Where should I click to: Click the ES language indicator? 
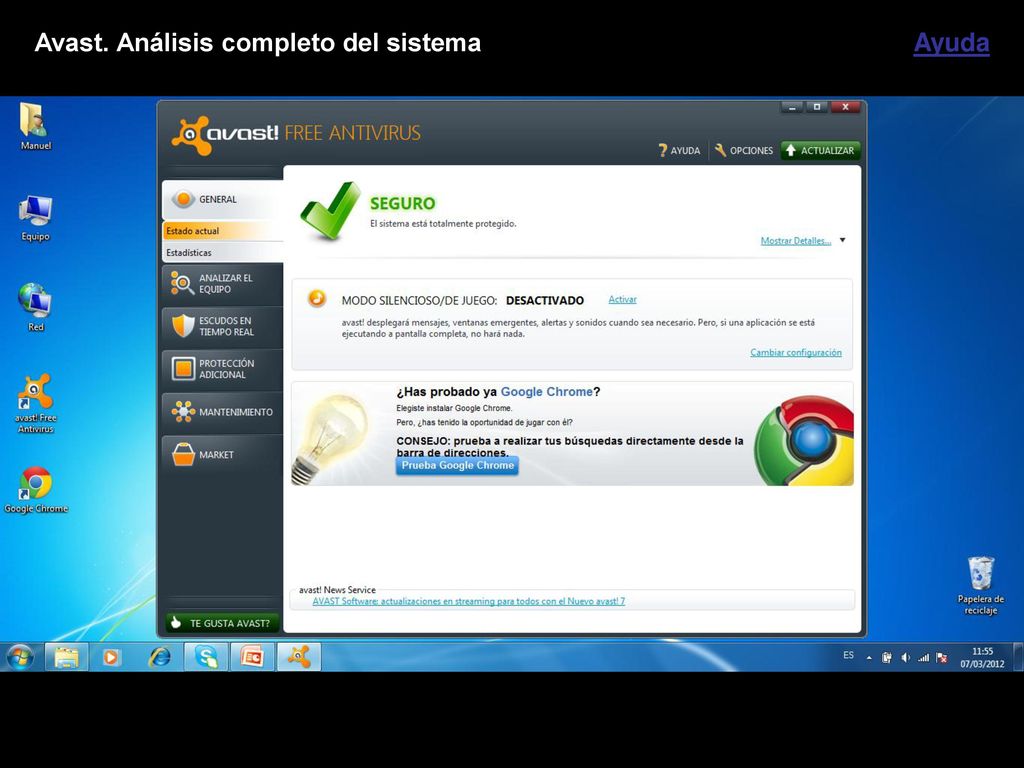(848, 655)
